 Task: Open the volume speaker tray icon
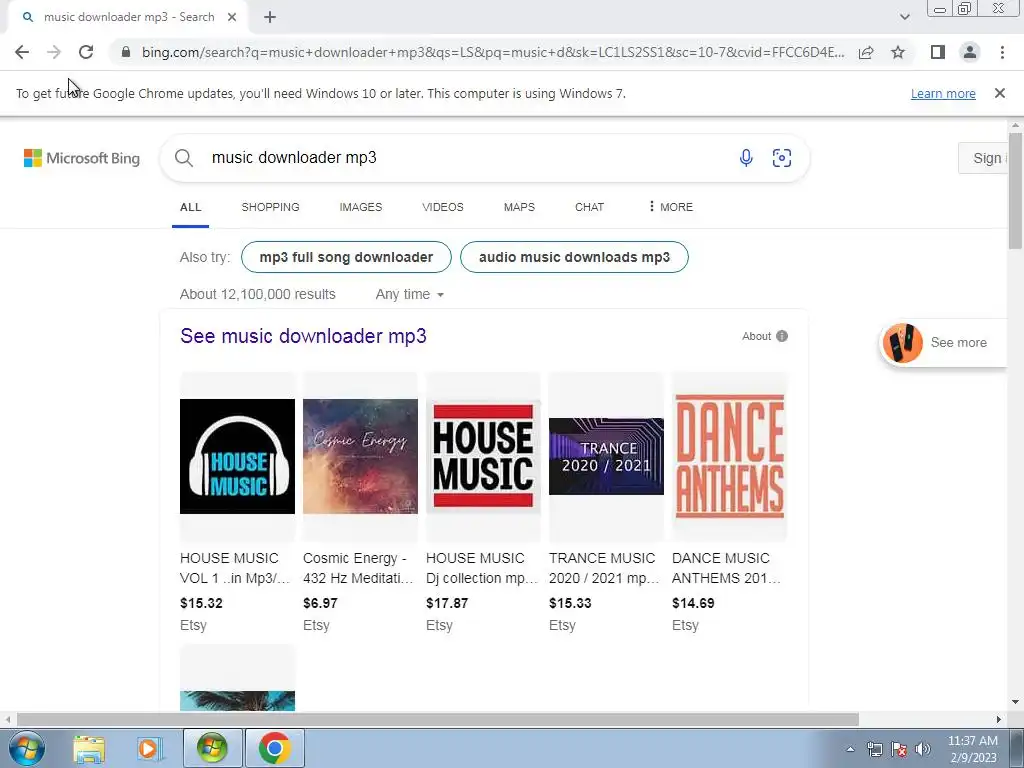(923, 749)
